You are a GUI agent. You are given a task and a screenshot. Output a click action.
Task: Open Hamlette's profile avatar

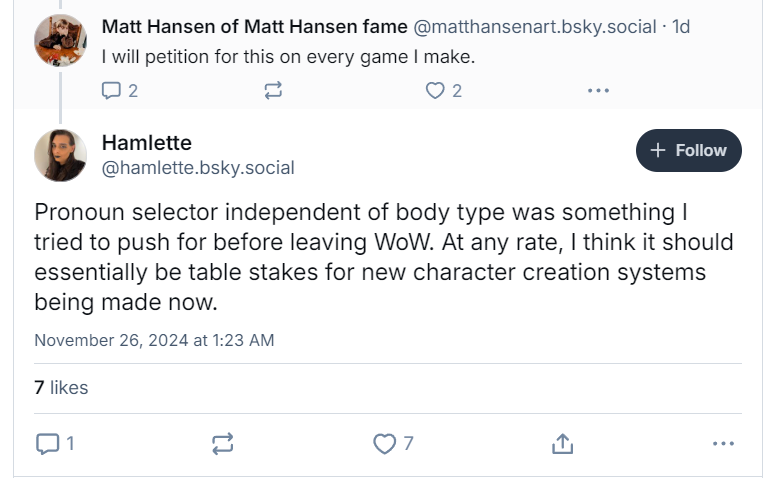tap(60, 155)
